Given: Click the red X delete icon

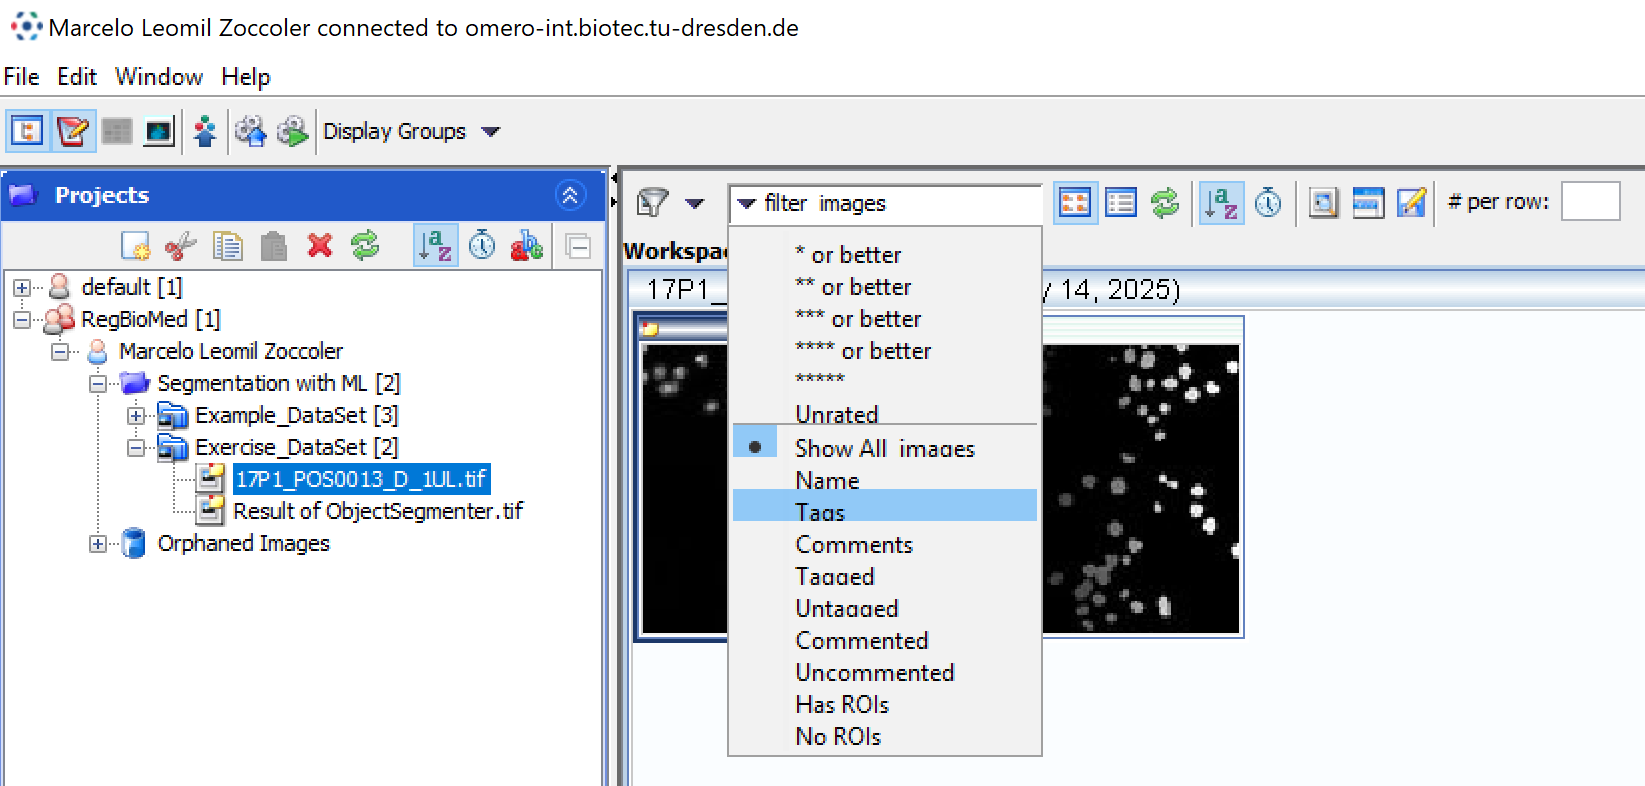Looking at the screenshot, I should (x=320, y=245).
